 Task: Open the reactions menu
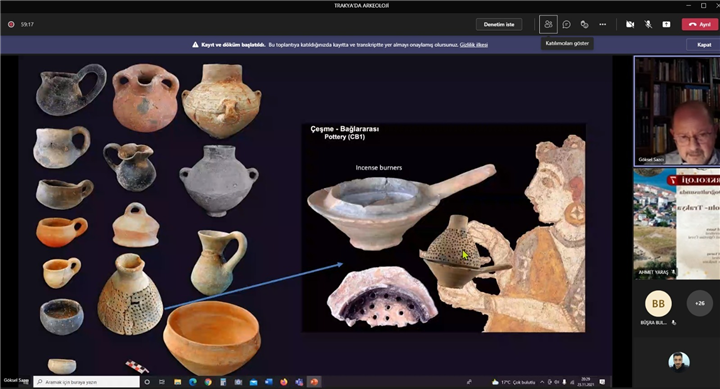pyautogui.click(x=585, y=24)
